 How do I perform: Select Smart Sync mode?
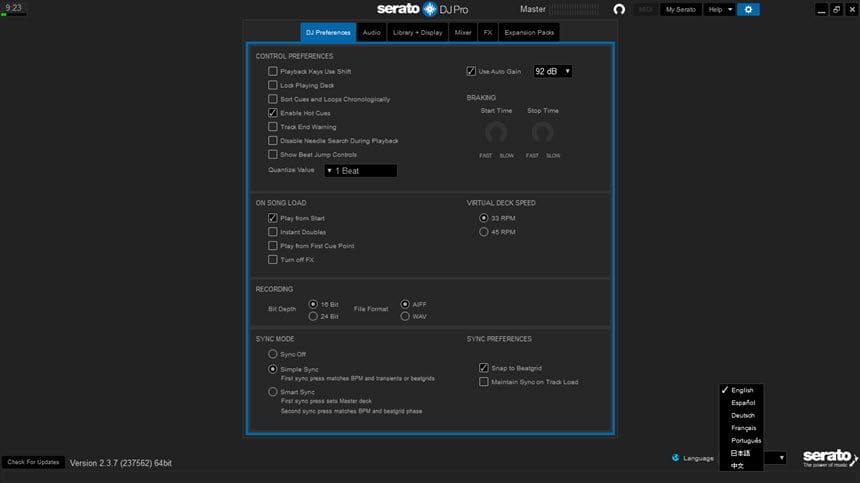click(x=273, y=391)
